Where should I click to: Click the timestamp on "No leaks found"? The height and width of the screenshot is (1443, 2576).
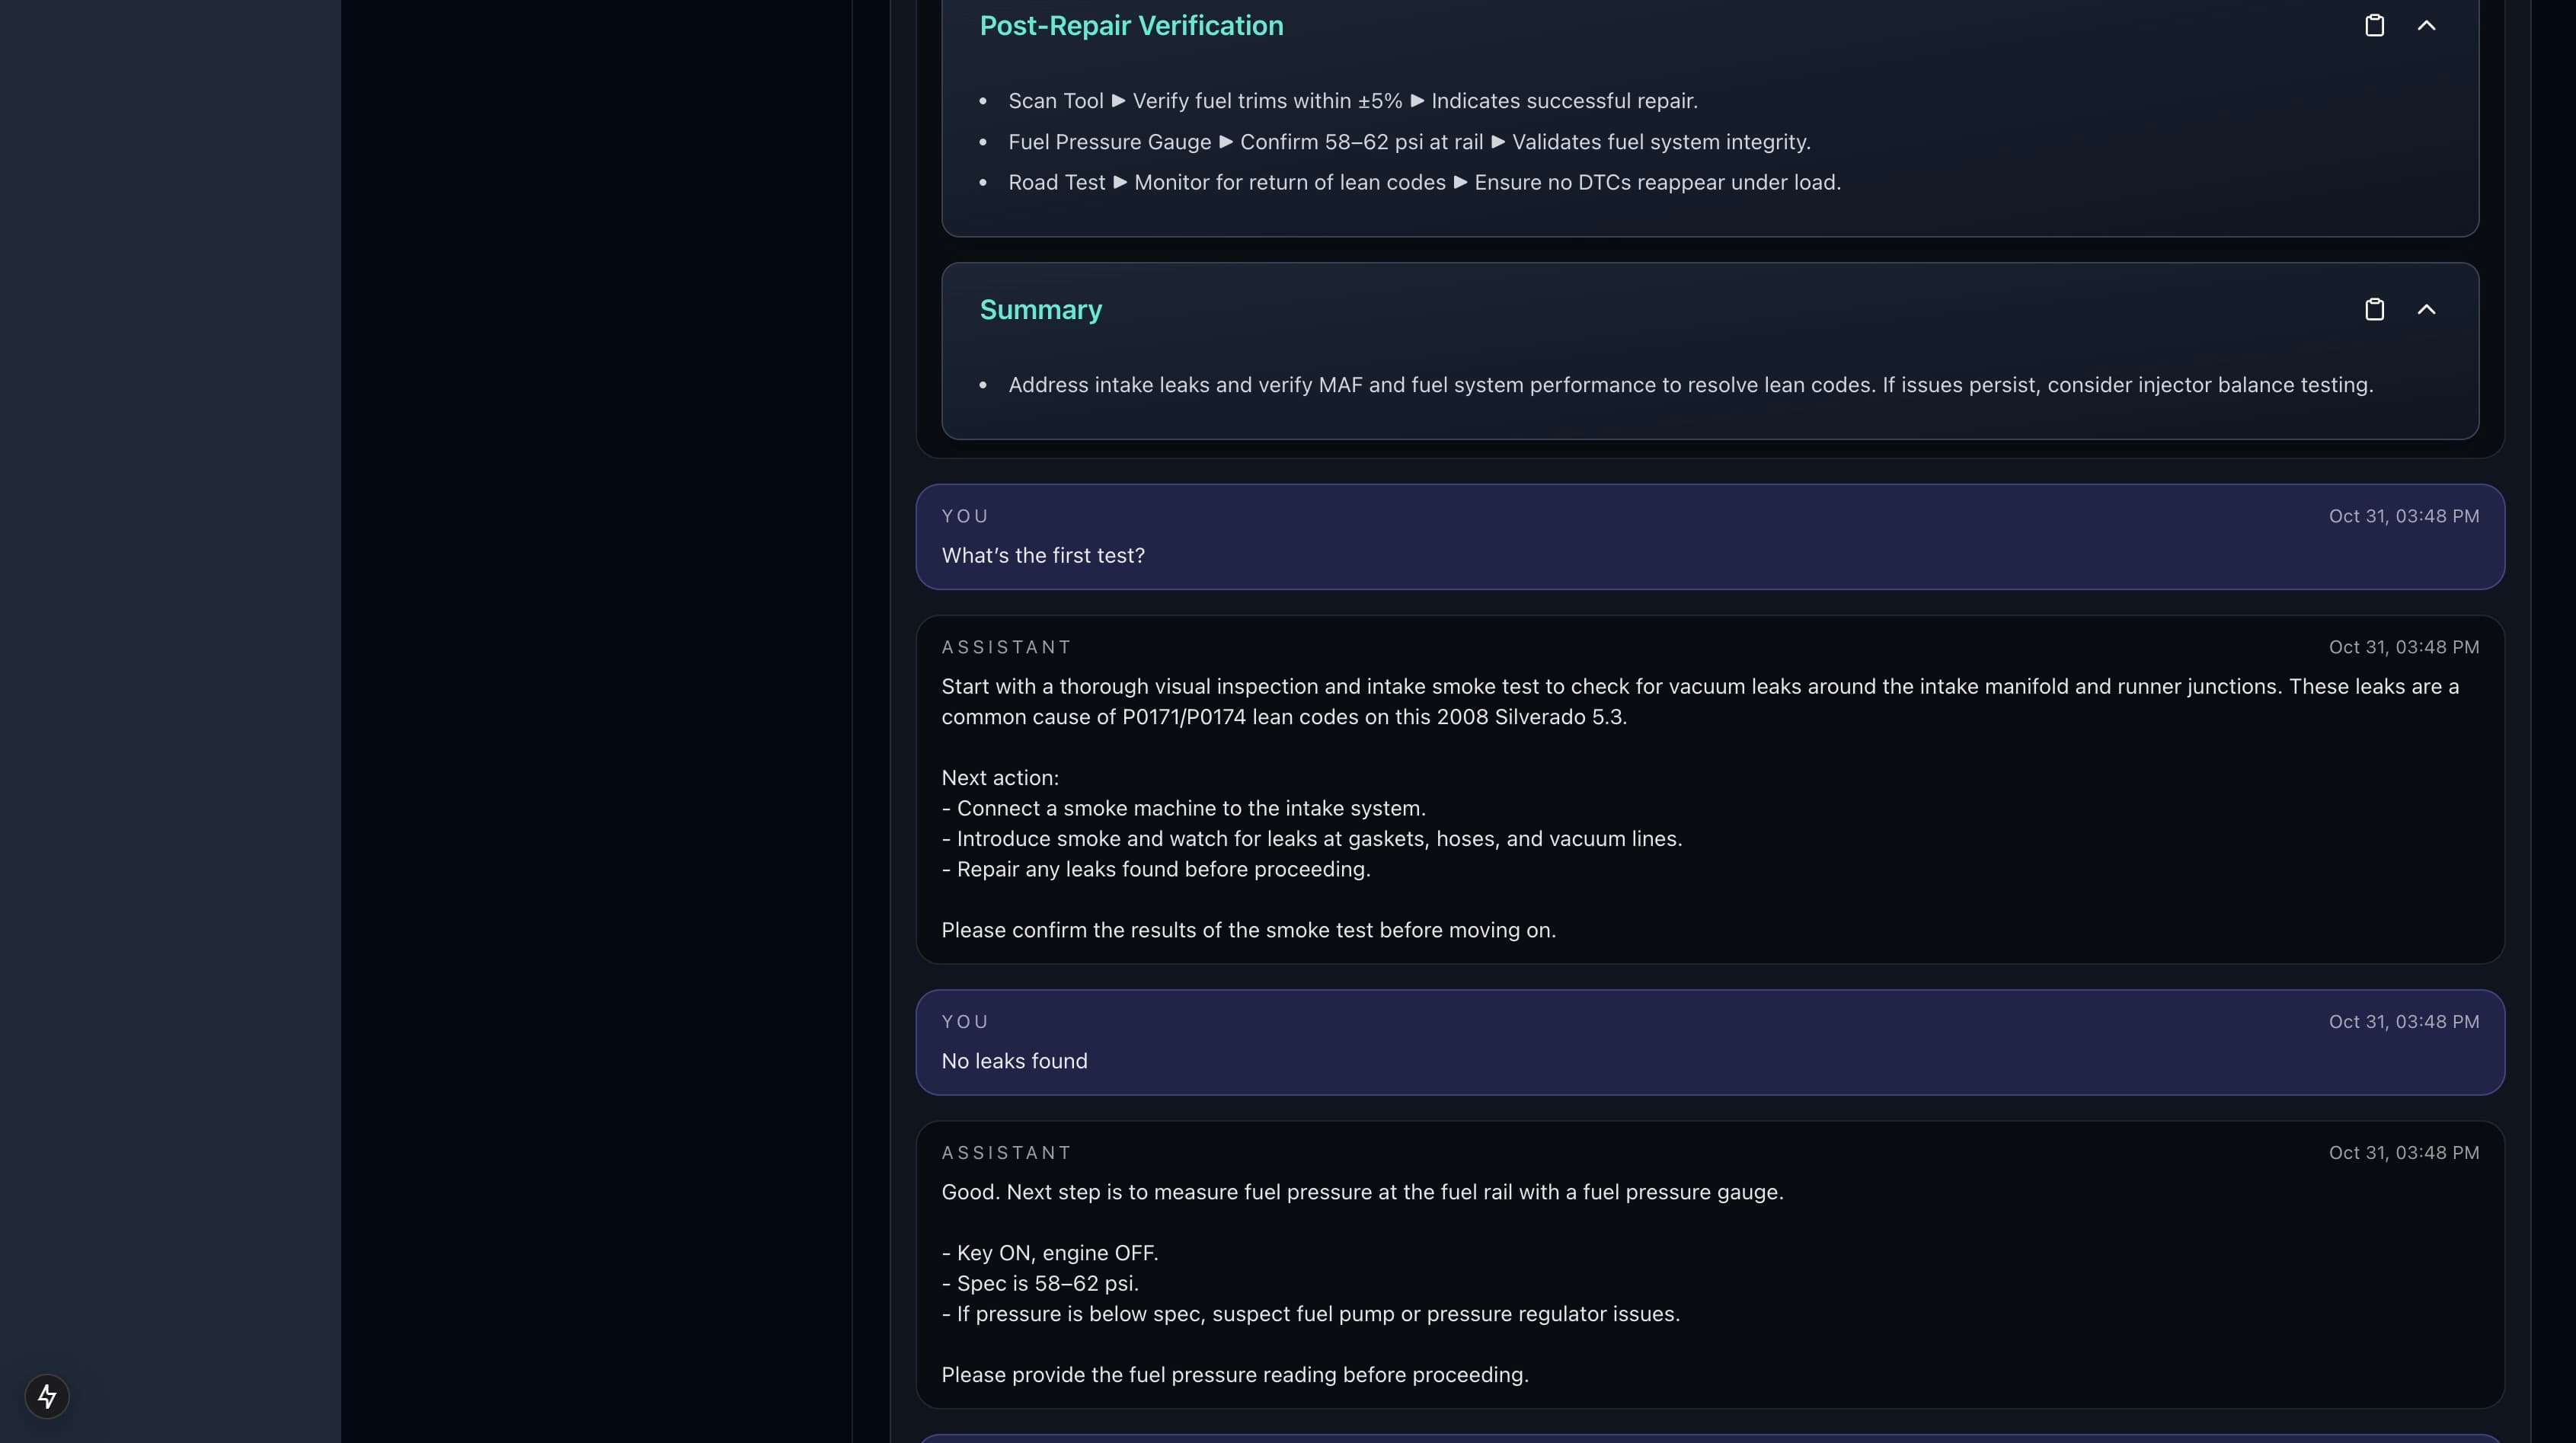2403,1021
